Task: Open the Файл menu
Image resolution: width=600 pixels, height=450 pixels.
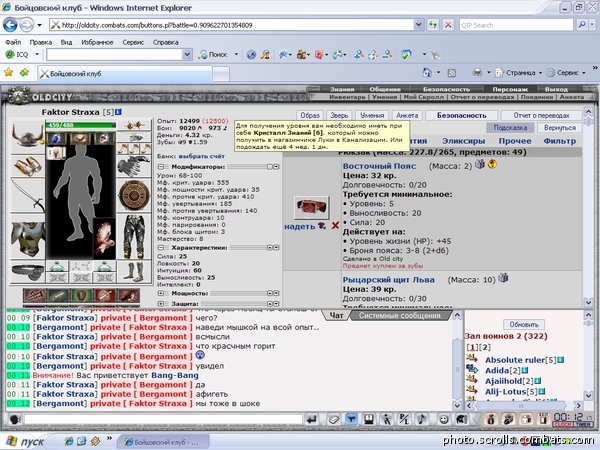Action: click(x=13, y=42)
